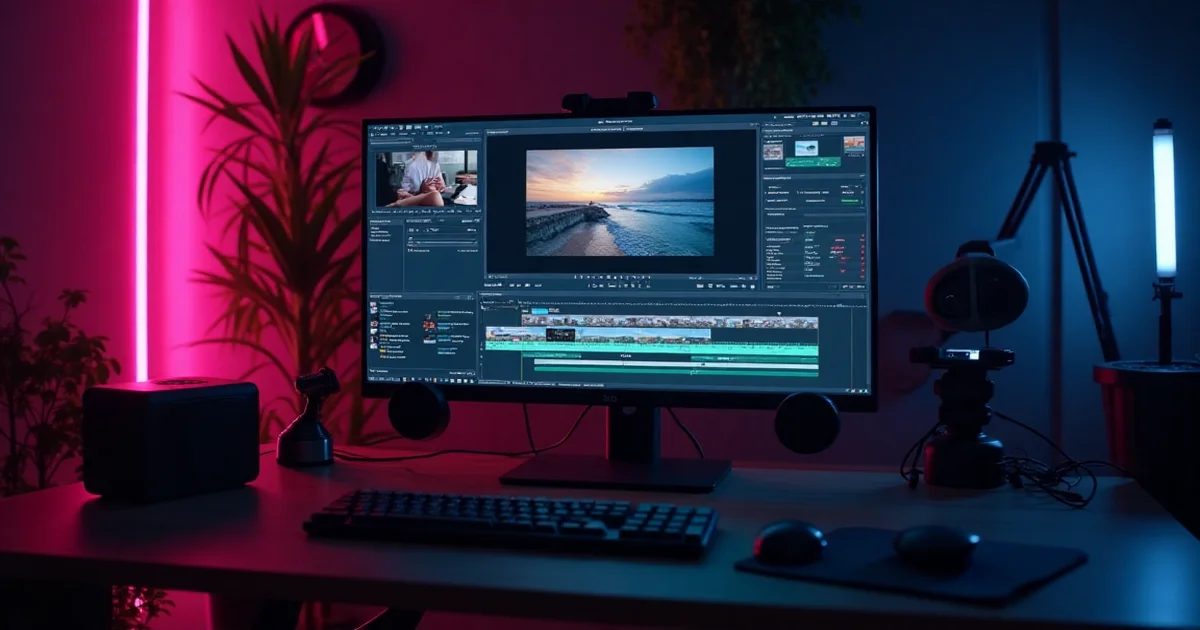The image size is (1200, 630).
Task: Click the sunset beach video in the program preview
Action: pos(619,201)
